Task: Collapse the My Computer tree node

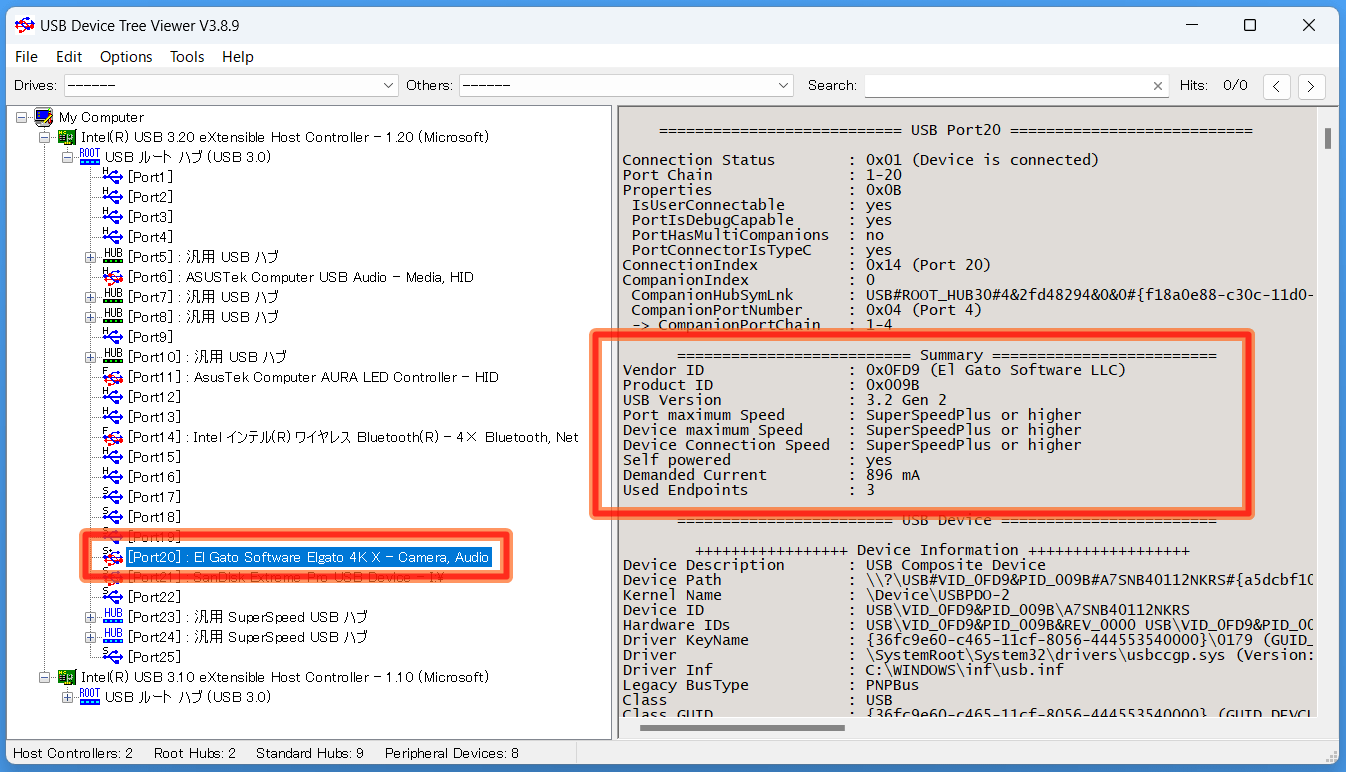Action: (x=22, y=117)
